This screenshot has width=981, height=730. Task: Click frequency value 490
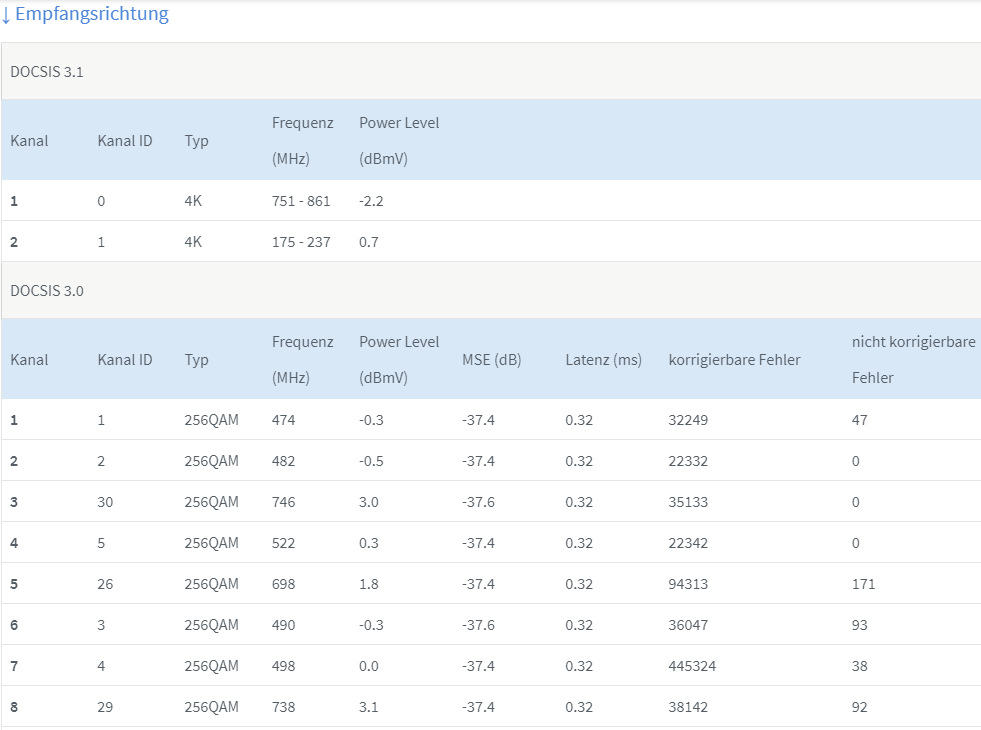coord(283,625)
